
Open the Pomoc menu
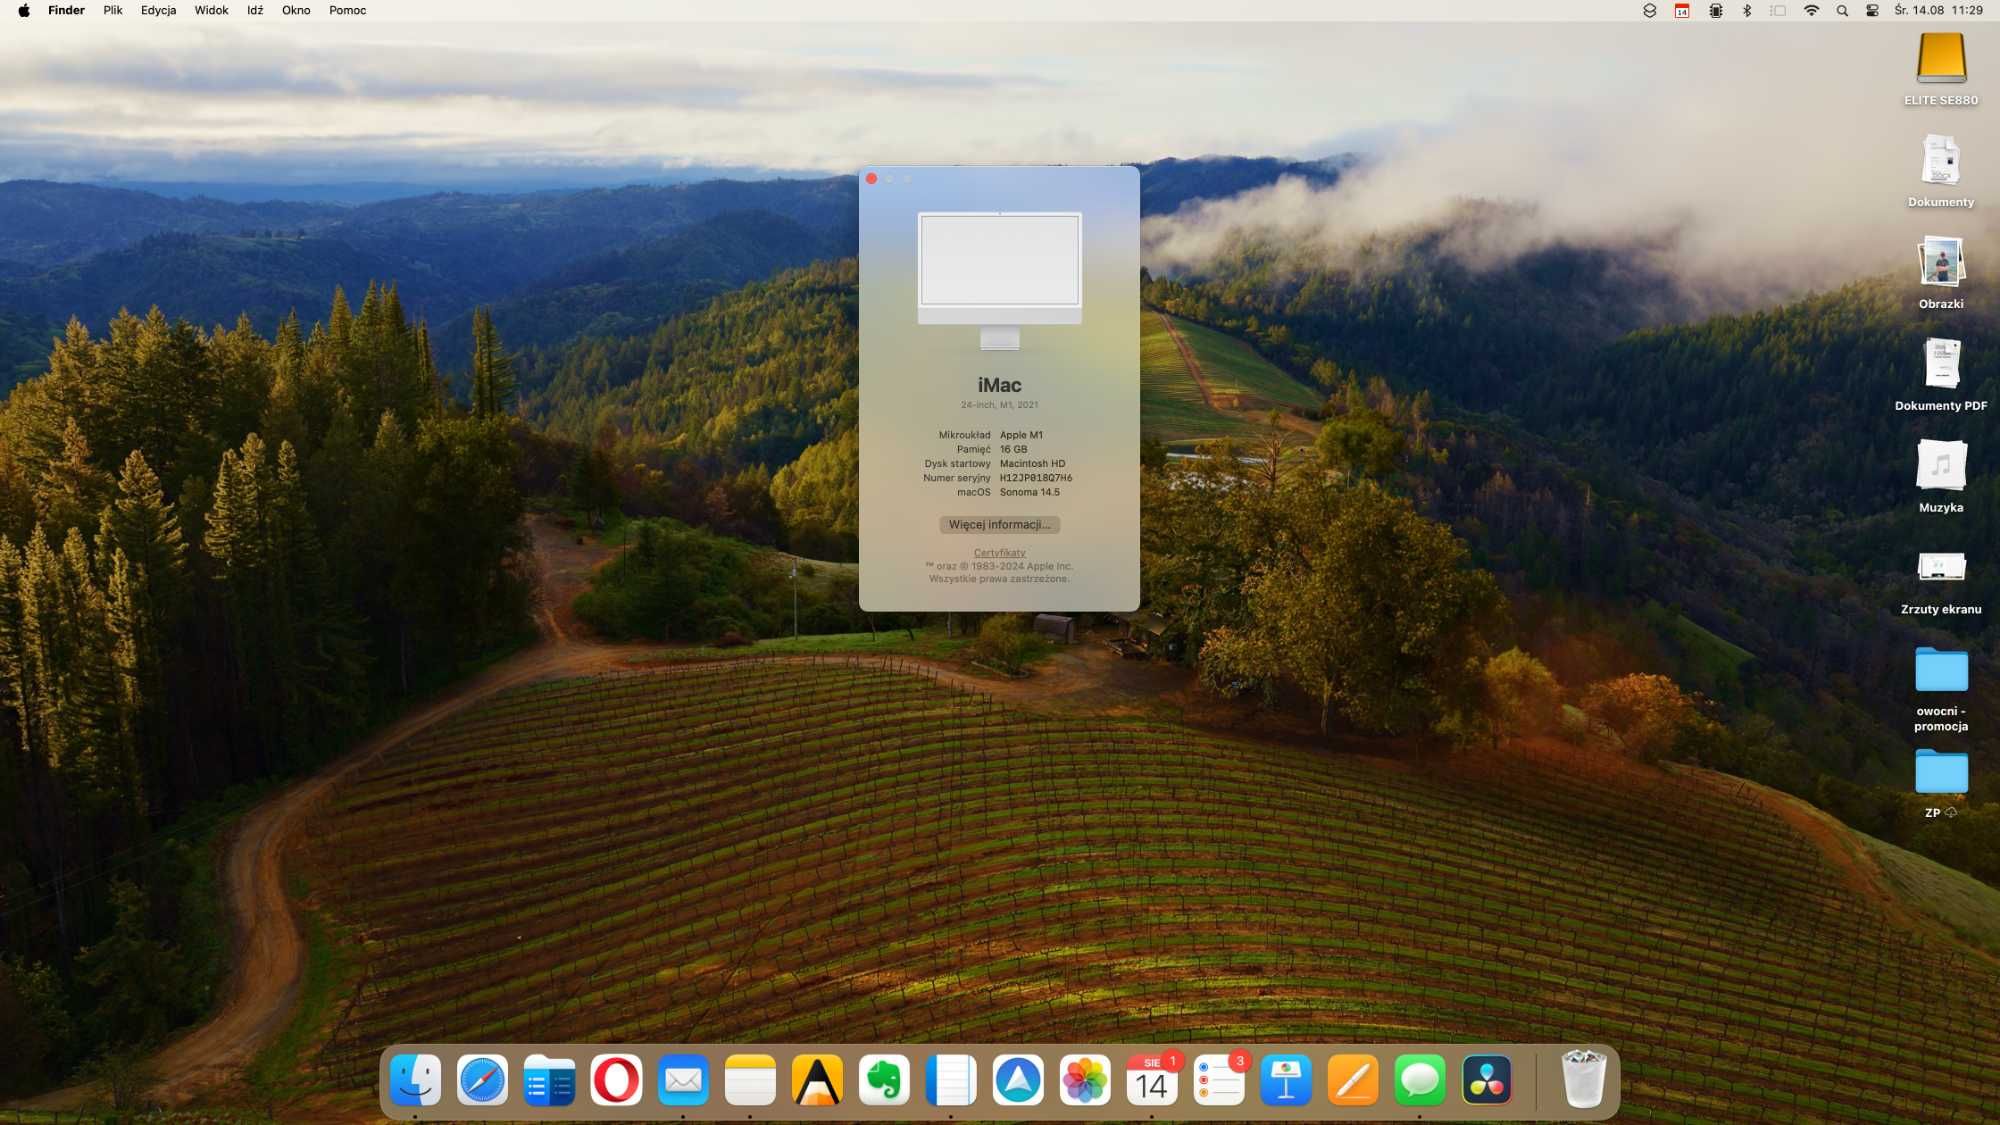coord(348,10)
